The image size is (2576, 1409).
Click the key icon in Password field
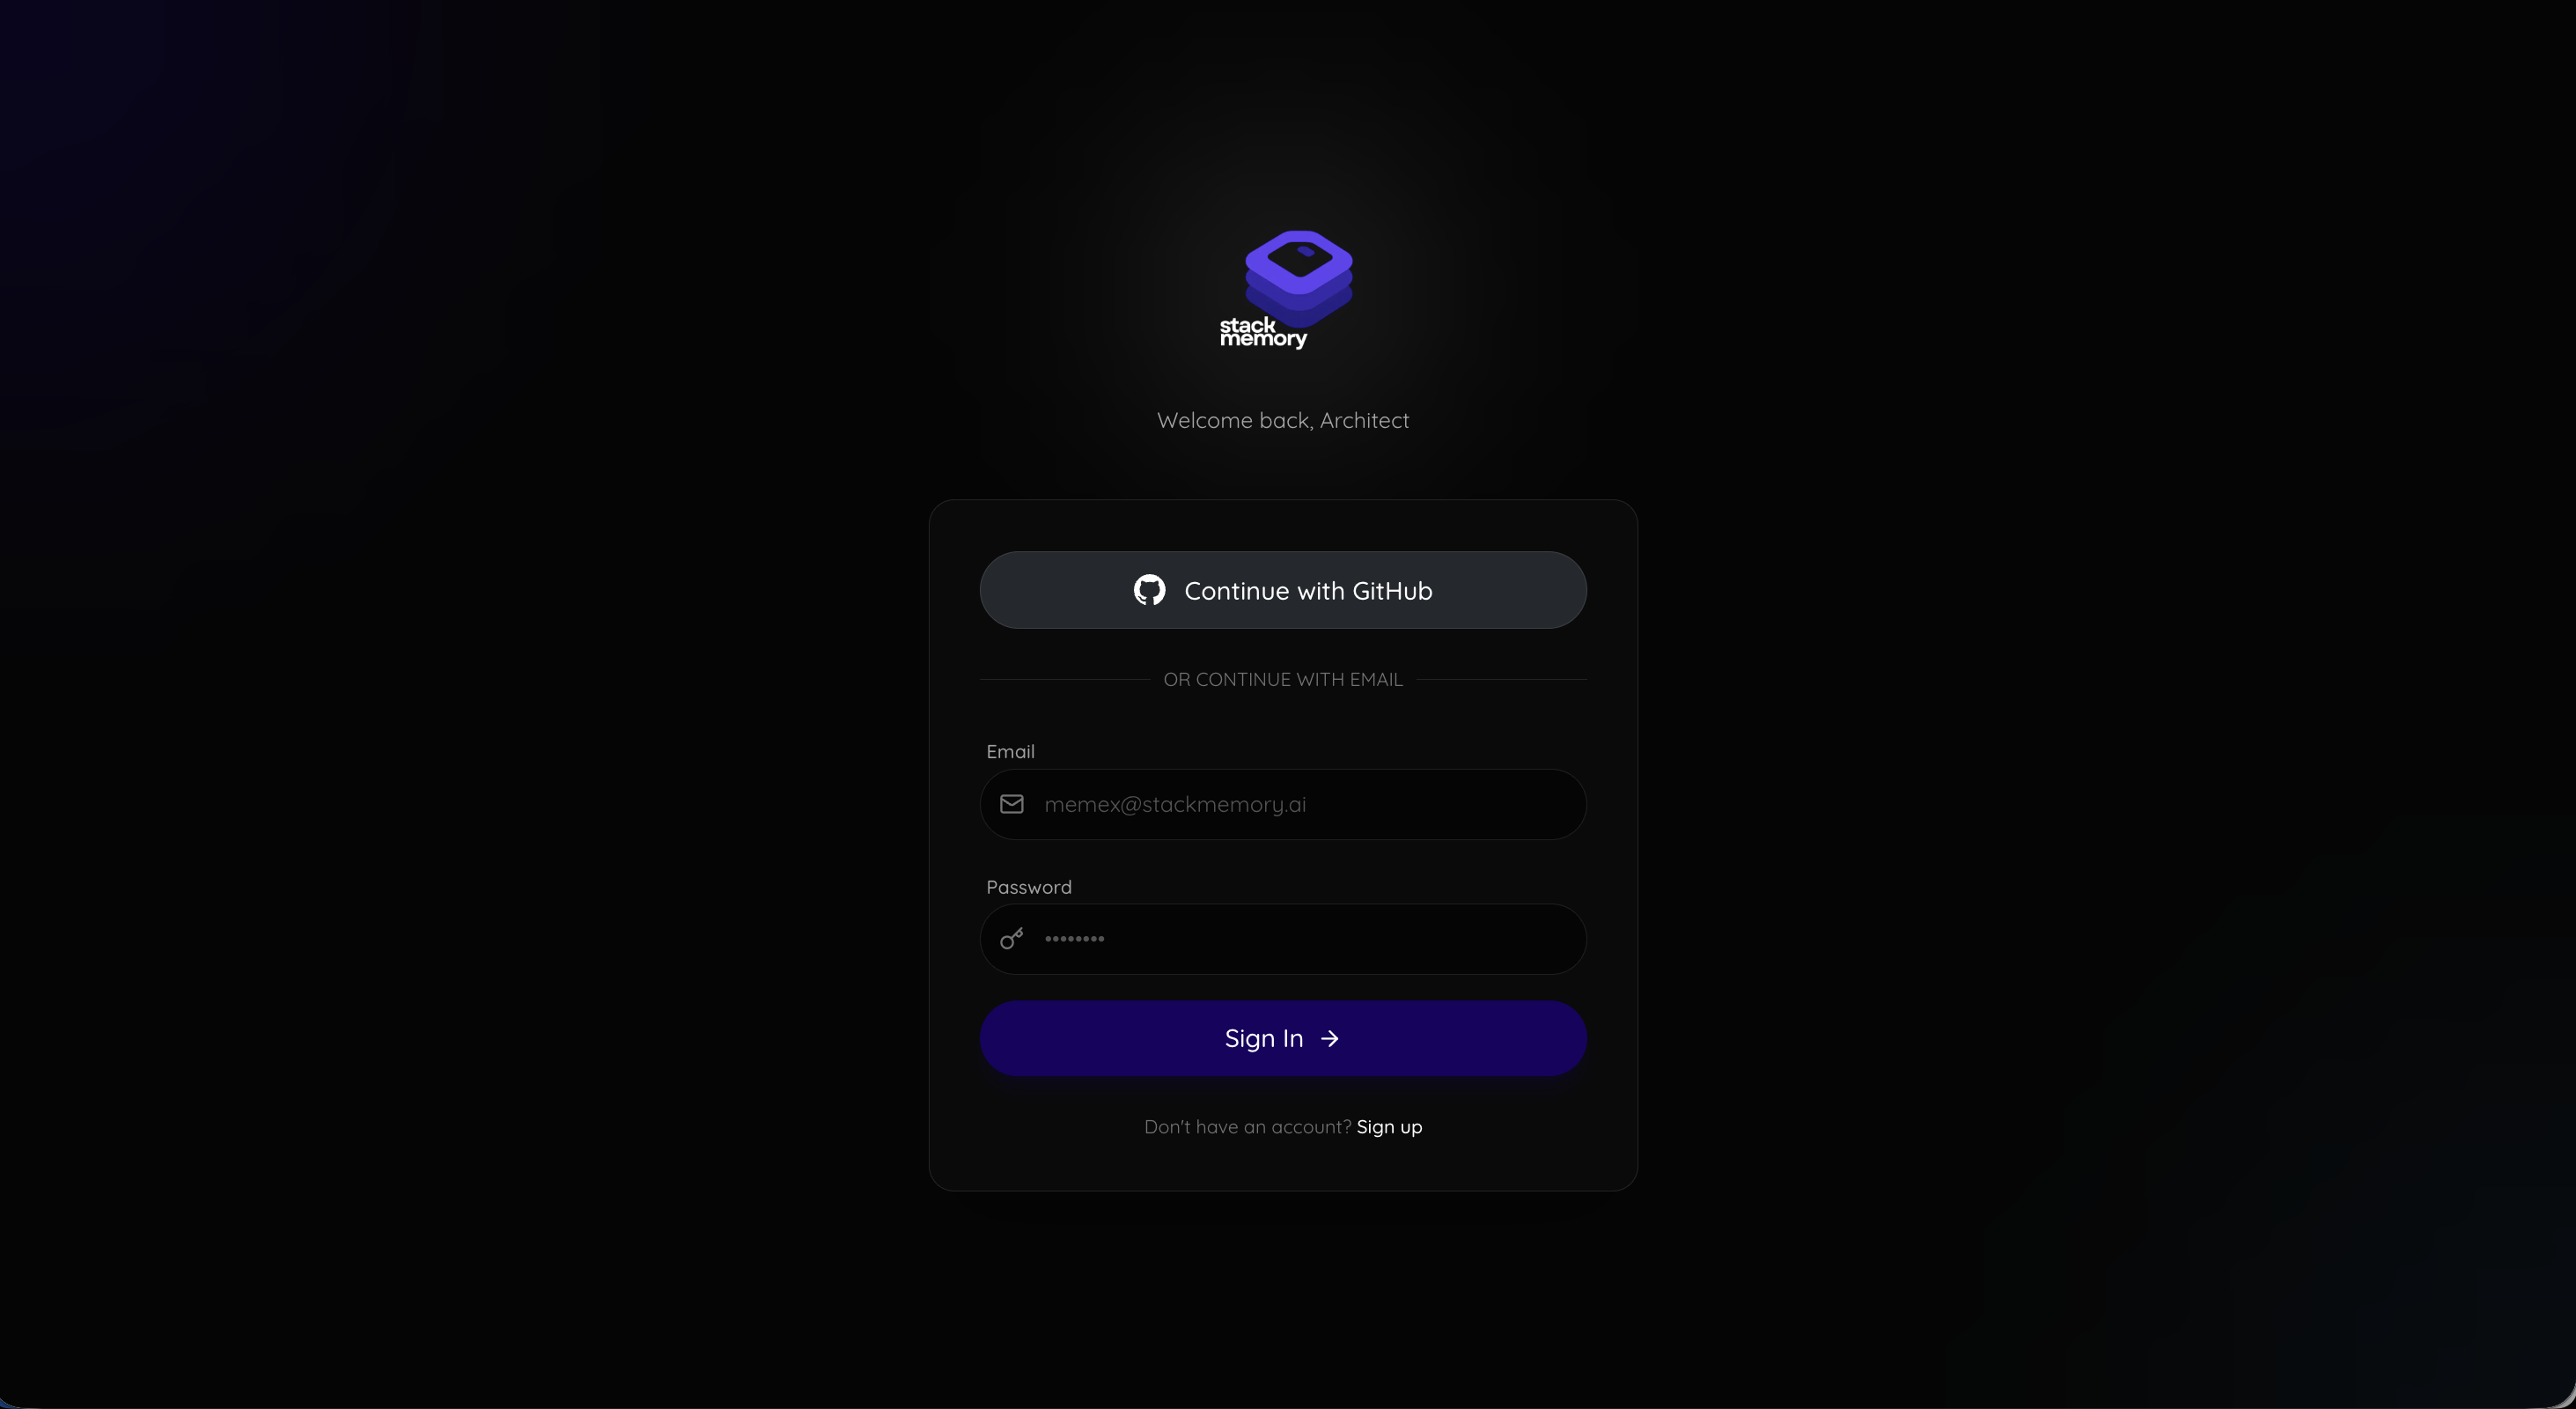[1012, 939]
